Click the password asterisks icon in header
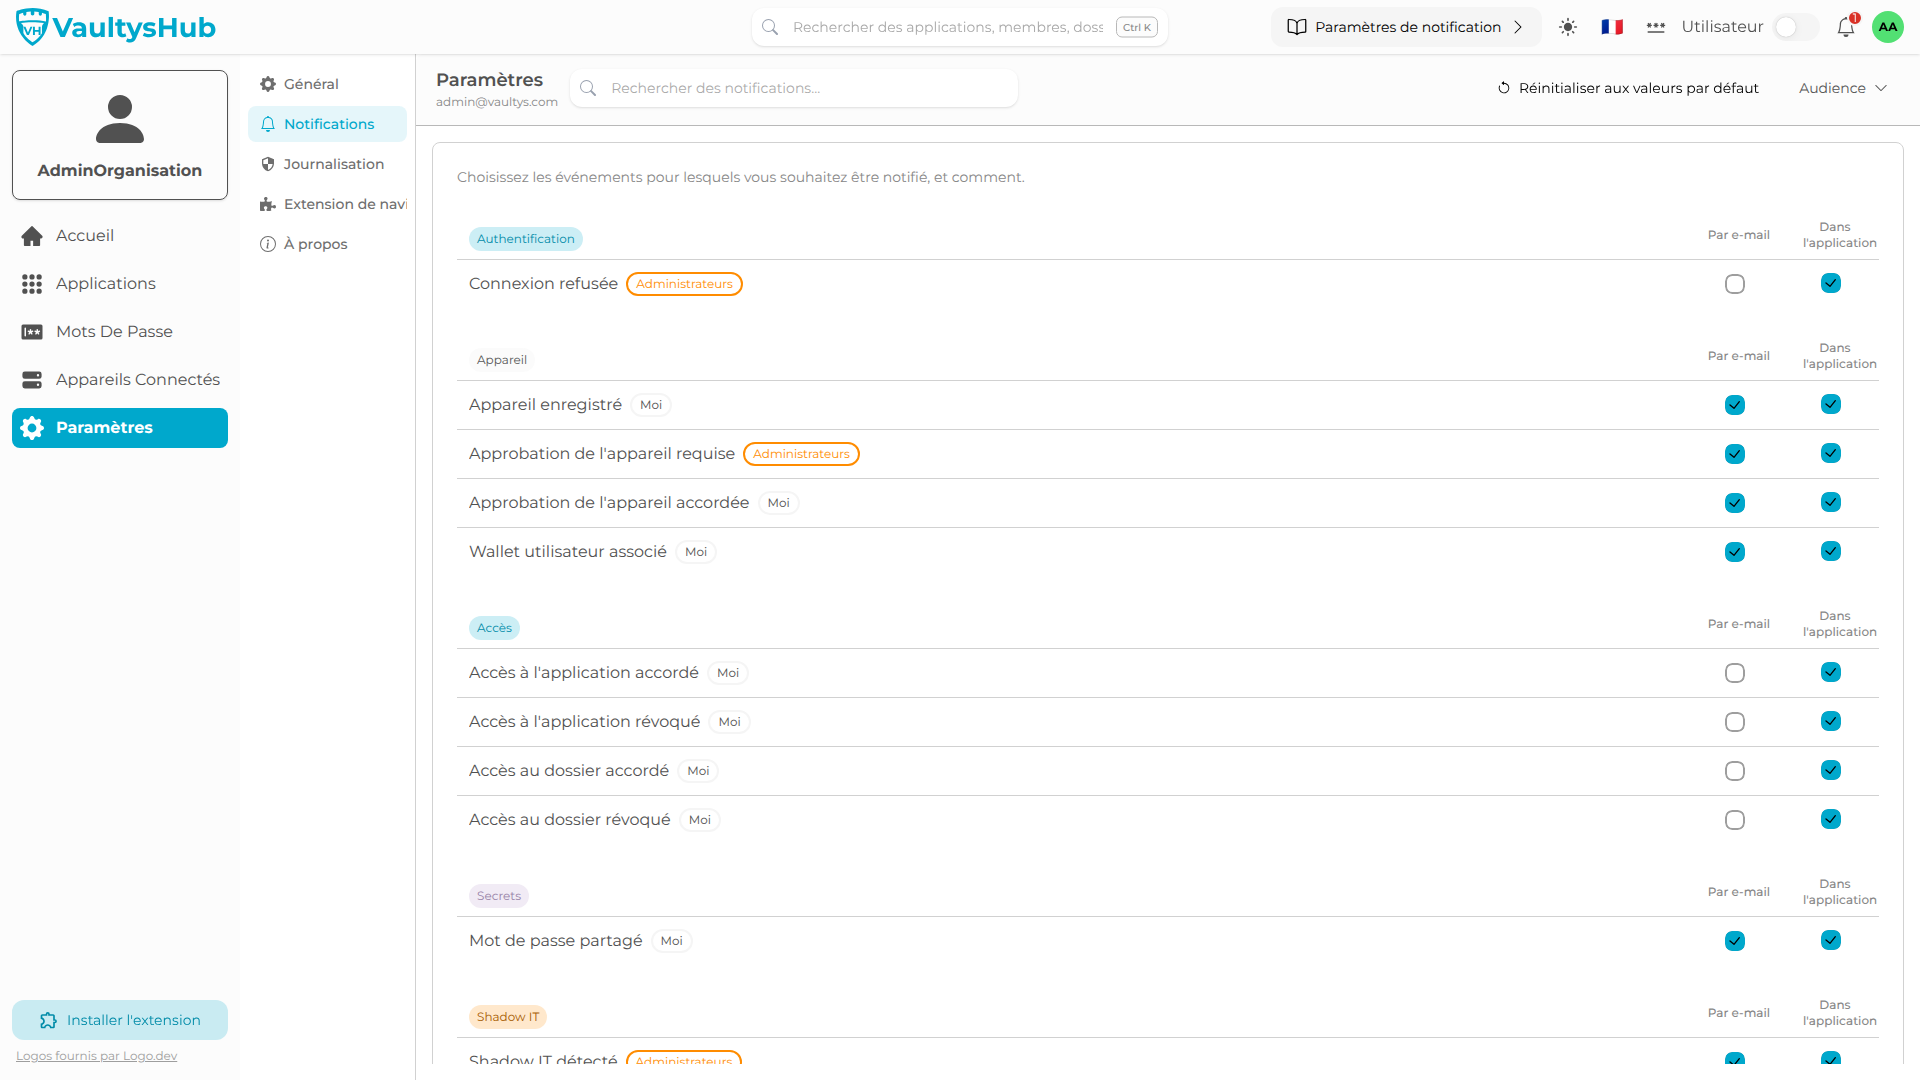Screen dimensions: 1920x1080 pos(1656,27)
